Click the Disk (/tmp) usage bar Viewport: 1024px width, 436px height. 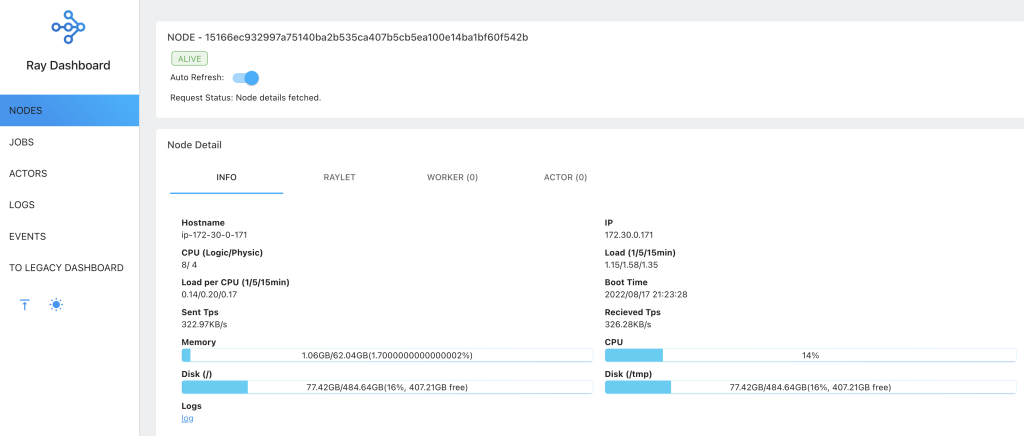click(x=810, y=387)
